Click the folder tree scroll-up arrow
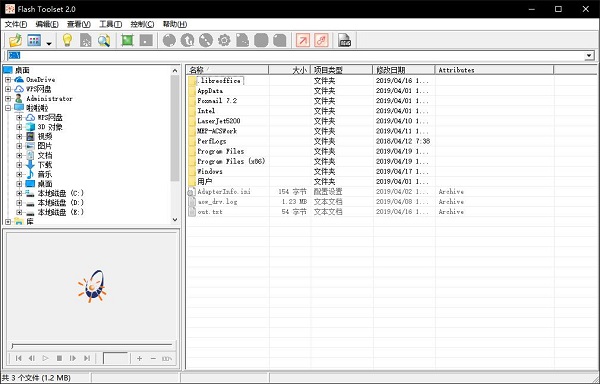Viewport: 600px width, 384px height. [175, 70]
